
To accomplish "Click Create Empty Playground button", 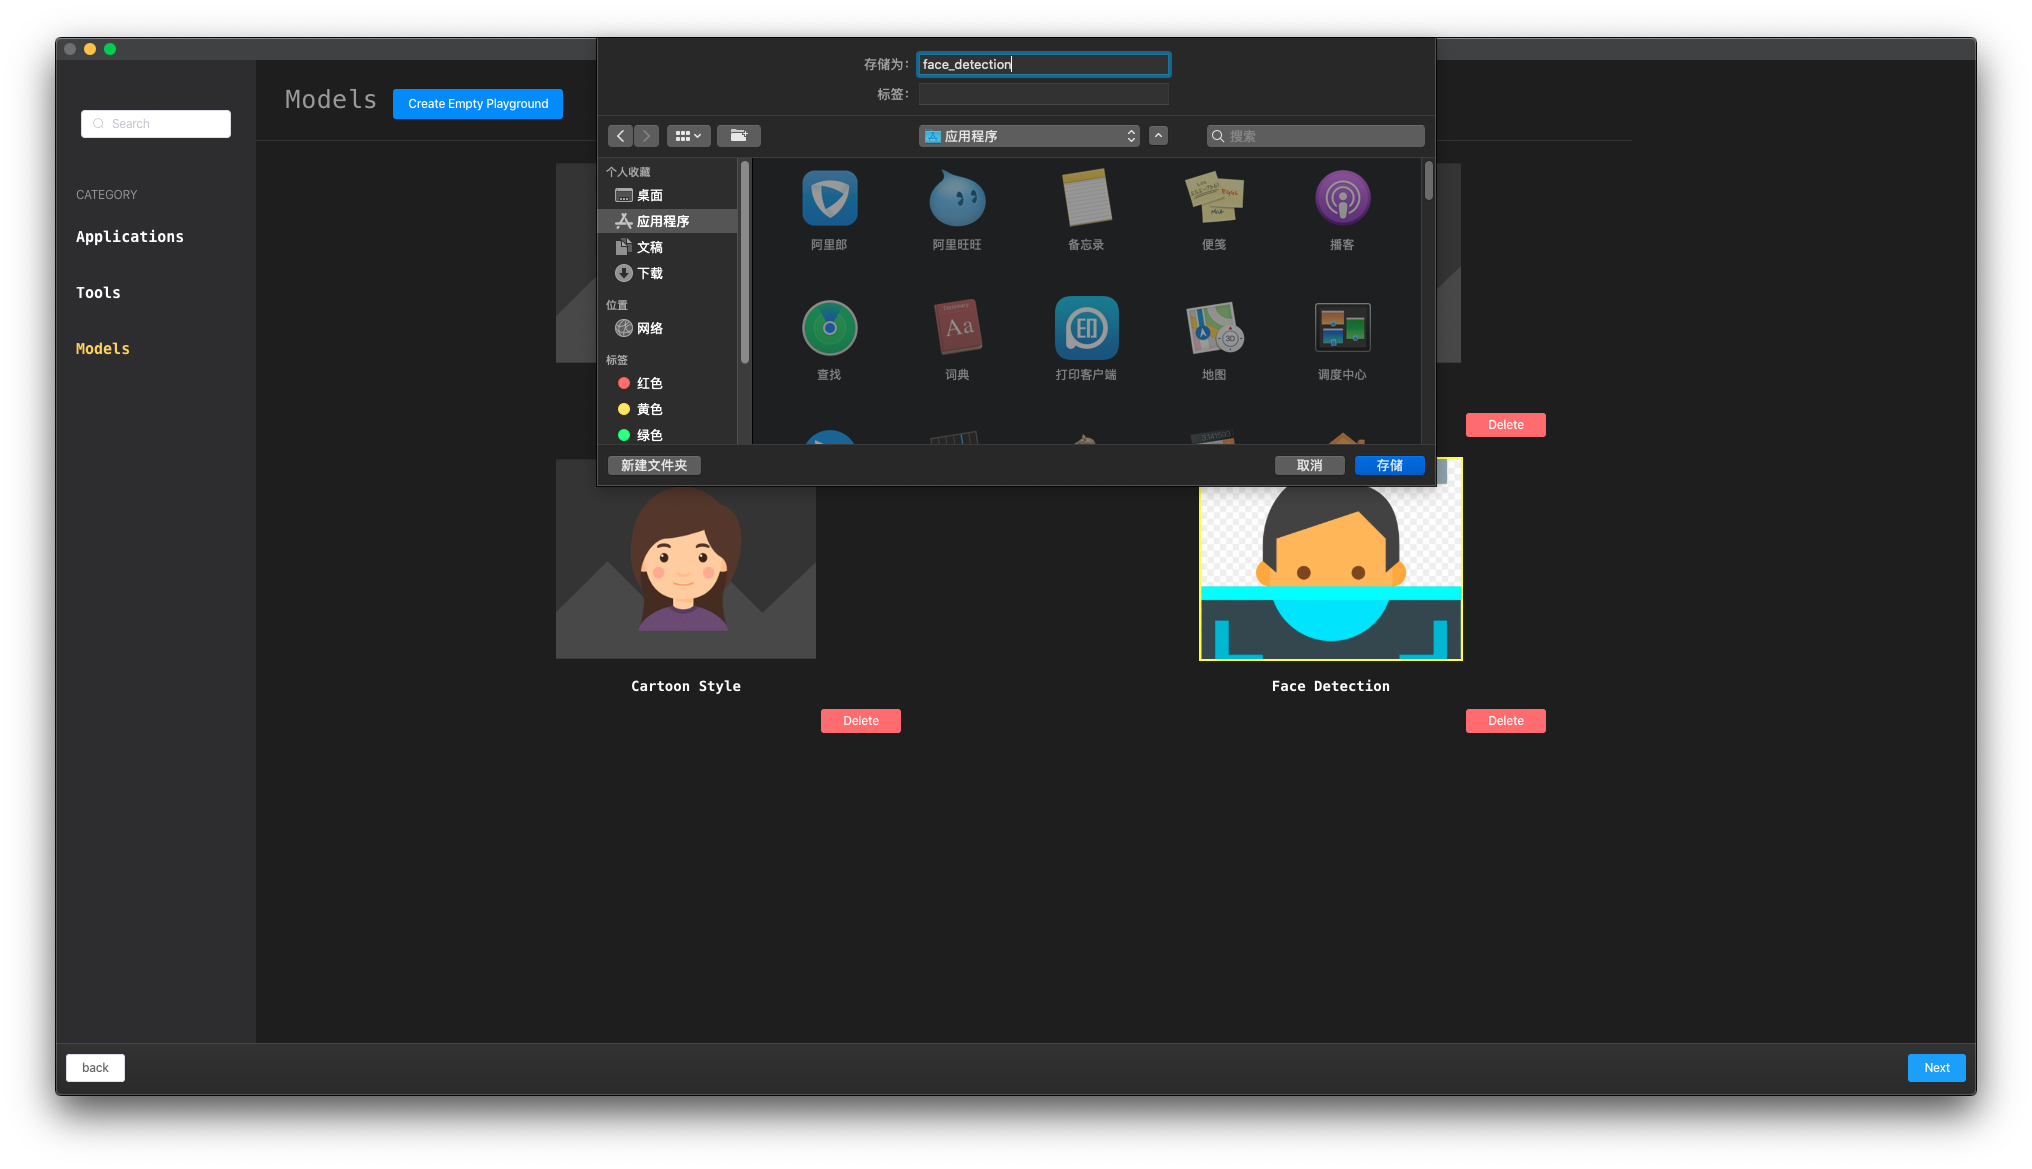I will [478, 104].
